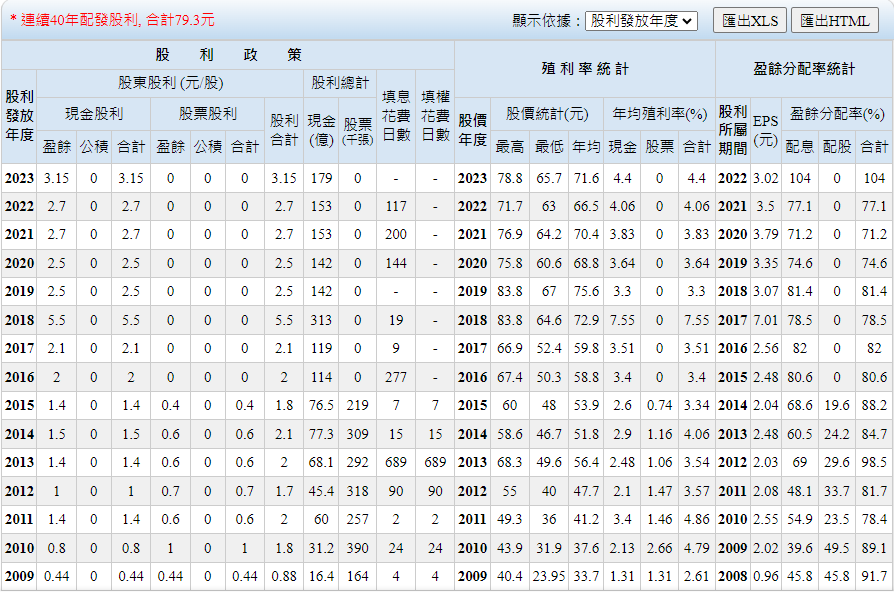Click the 年均殖利率(%) column header

659,114
